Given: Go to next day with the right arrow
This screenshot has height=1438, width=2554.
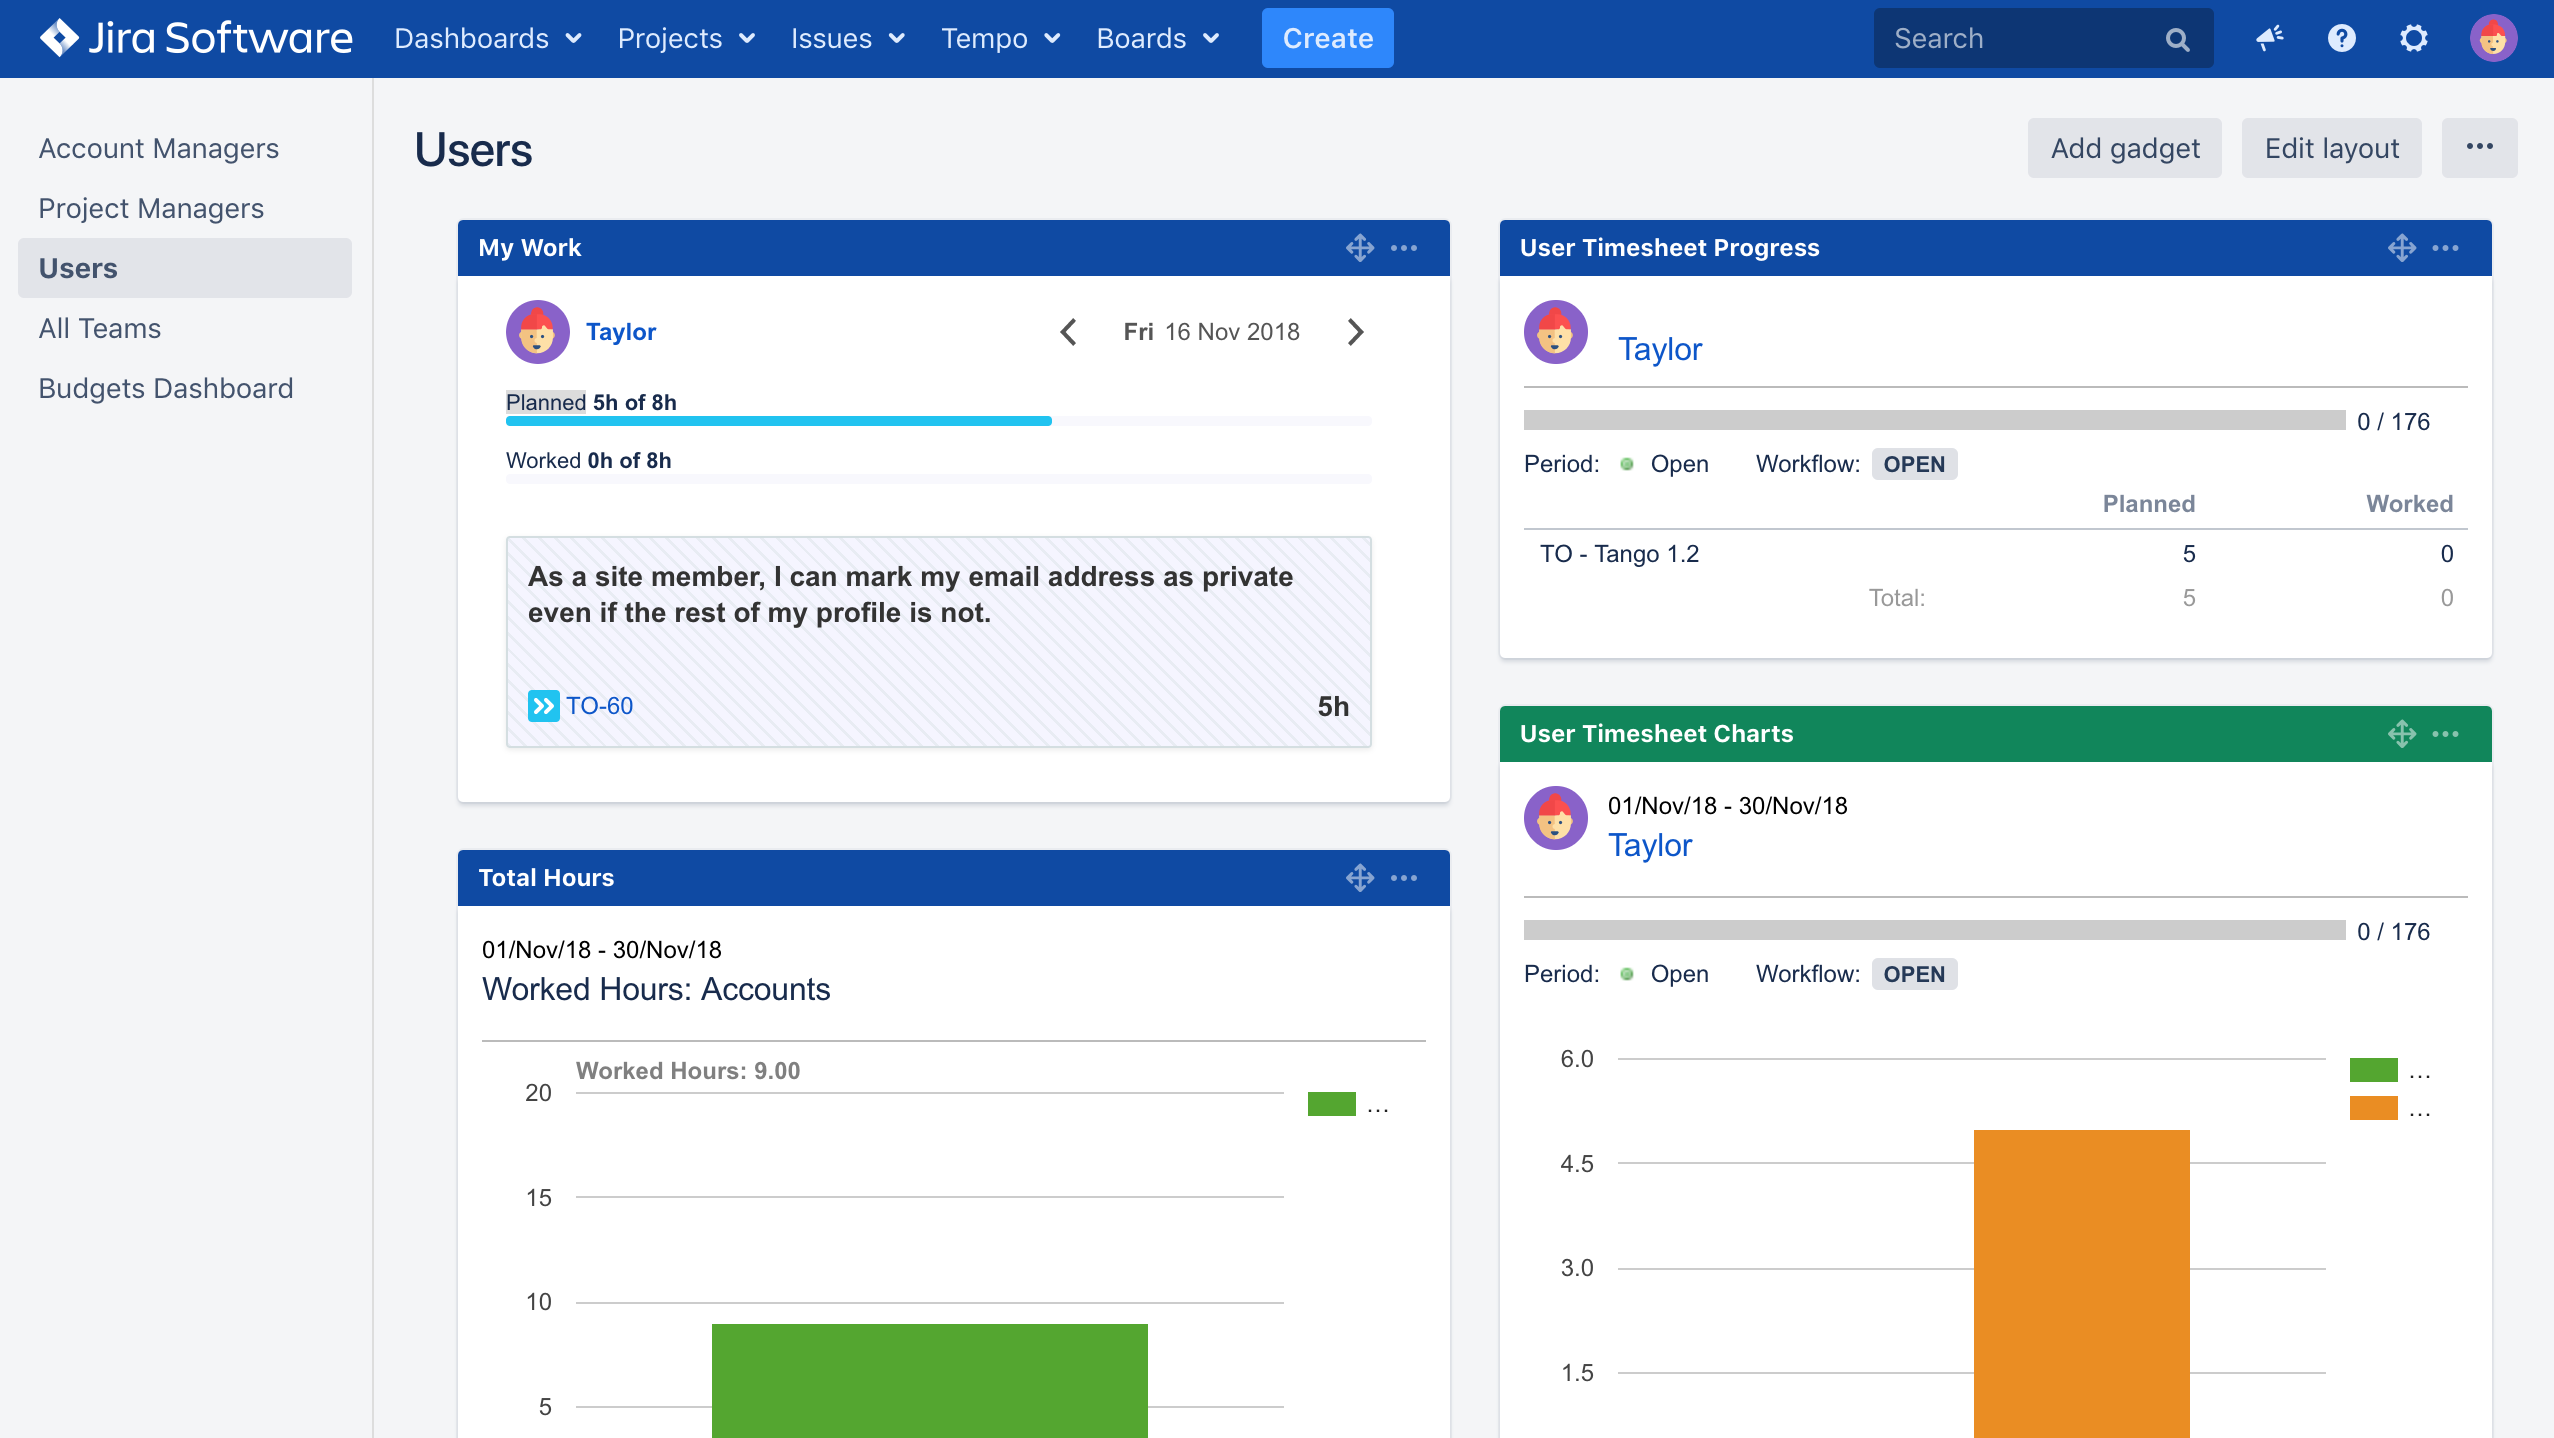Looking at the screenshot, I should (1356, 331).
